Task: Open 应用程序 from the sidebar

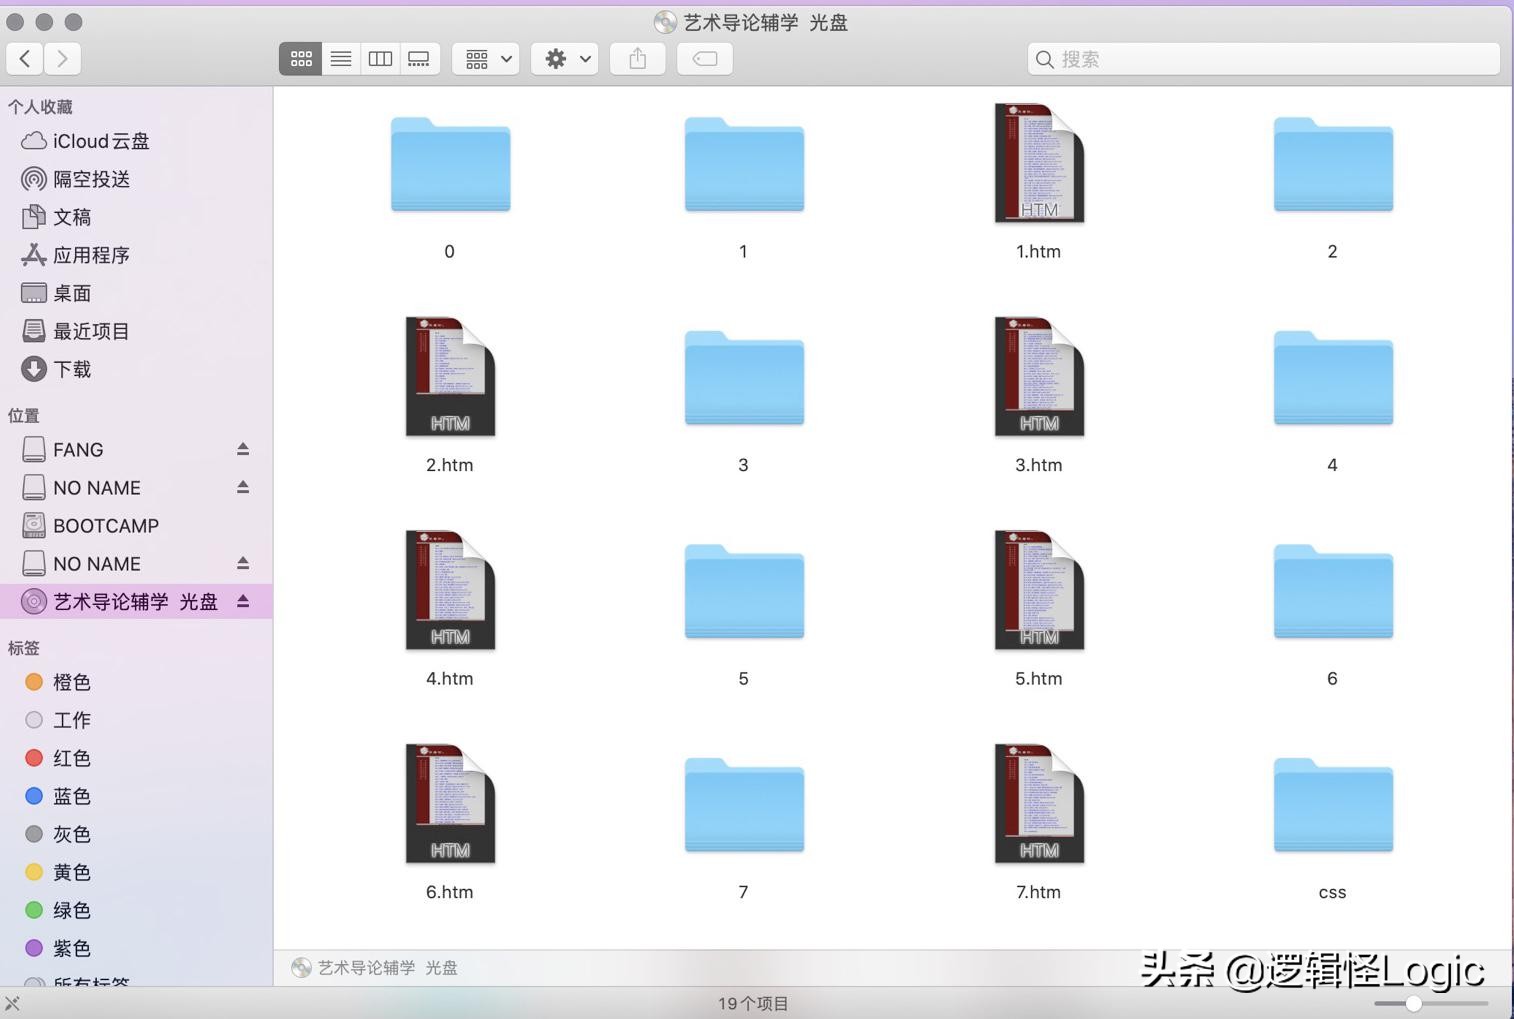Action: pyautogui.click(x=91, y=255)
